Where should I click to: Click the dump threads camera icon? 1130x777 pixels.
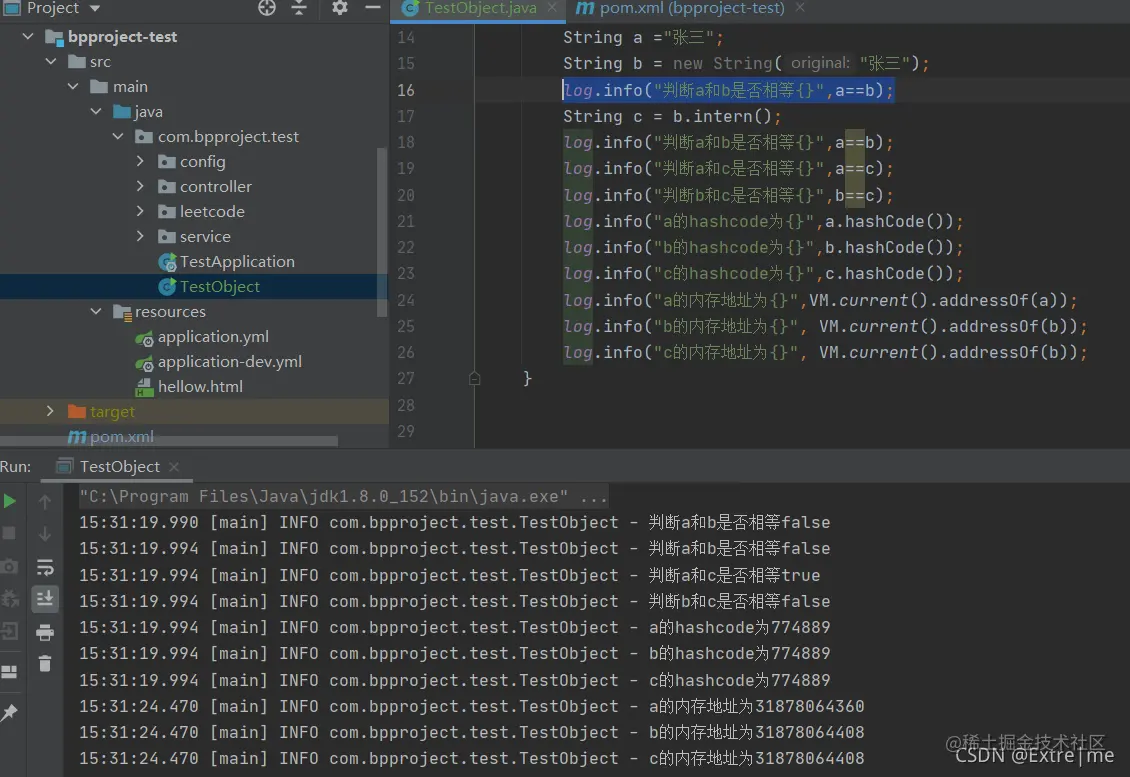(9, 567)
